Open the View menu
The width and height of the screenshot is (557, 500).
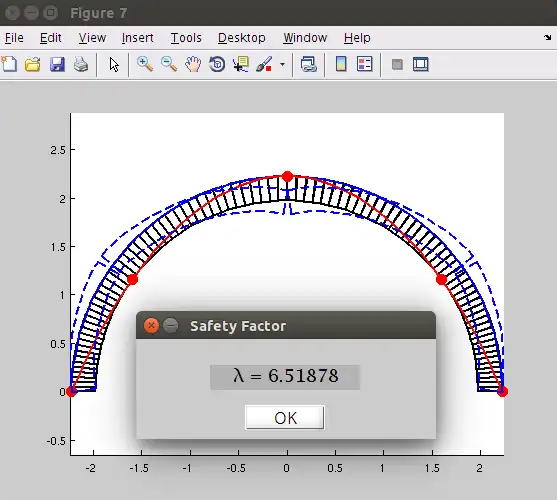pos(92,38)
